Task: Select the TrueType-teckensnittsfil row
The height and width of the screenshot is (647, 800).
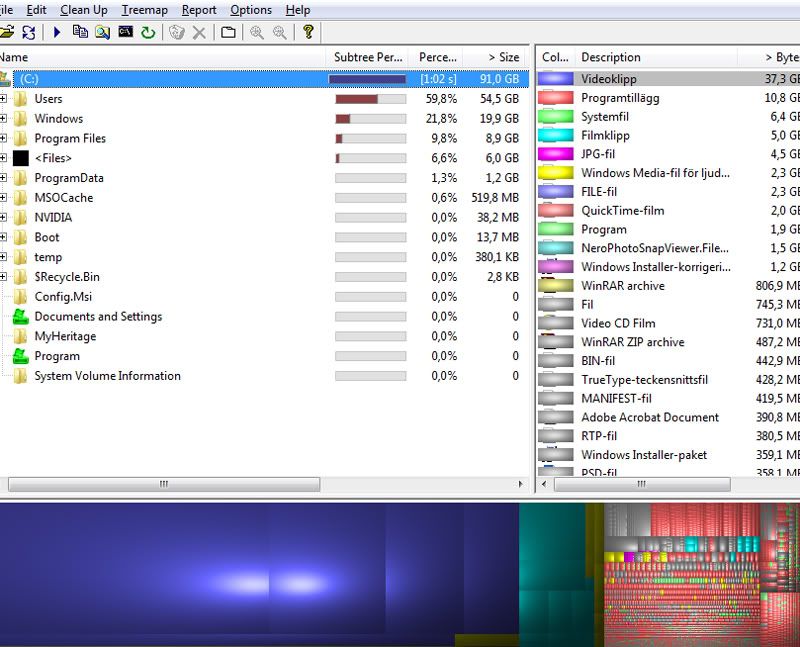Action: (668, 380)
